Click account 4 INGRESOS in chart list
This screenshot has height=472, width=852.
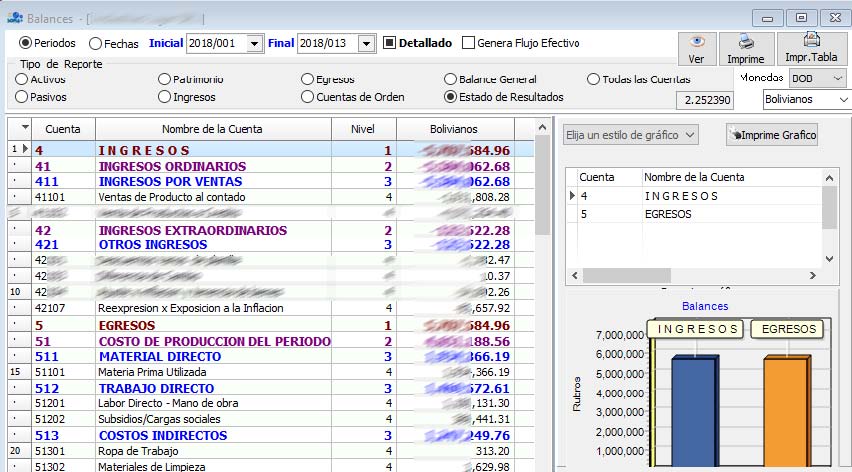coord(694,196)
